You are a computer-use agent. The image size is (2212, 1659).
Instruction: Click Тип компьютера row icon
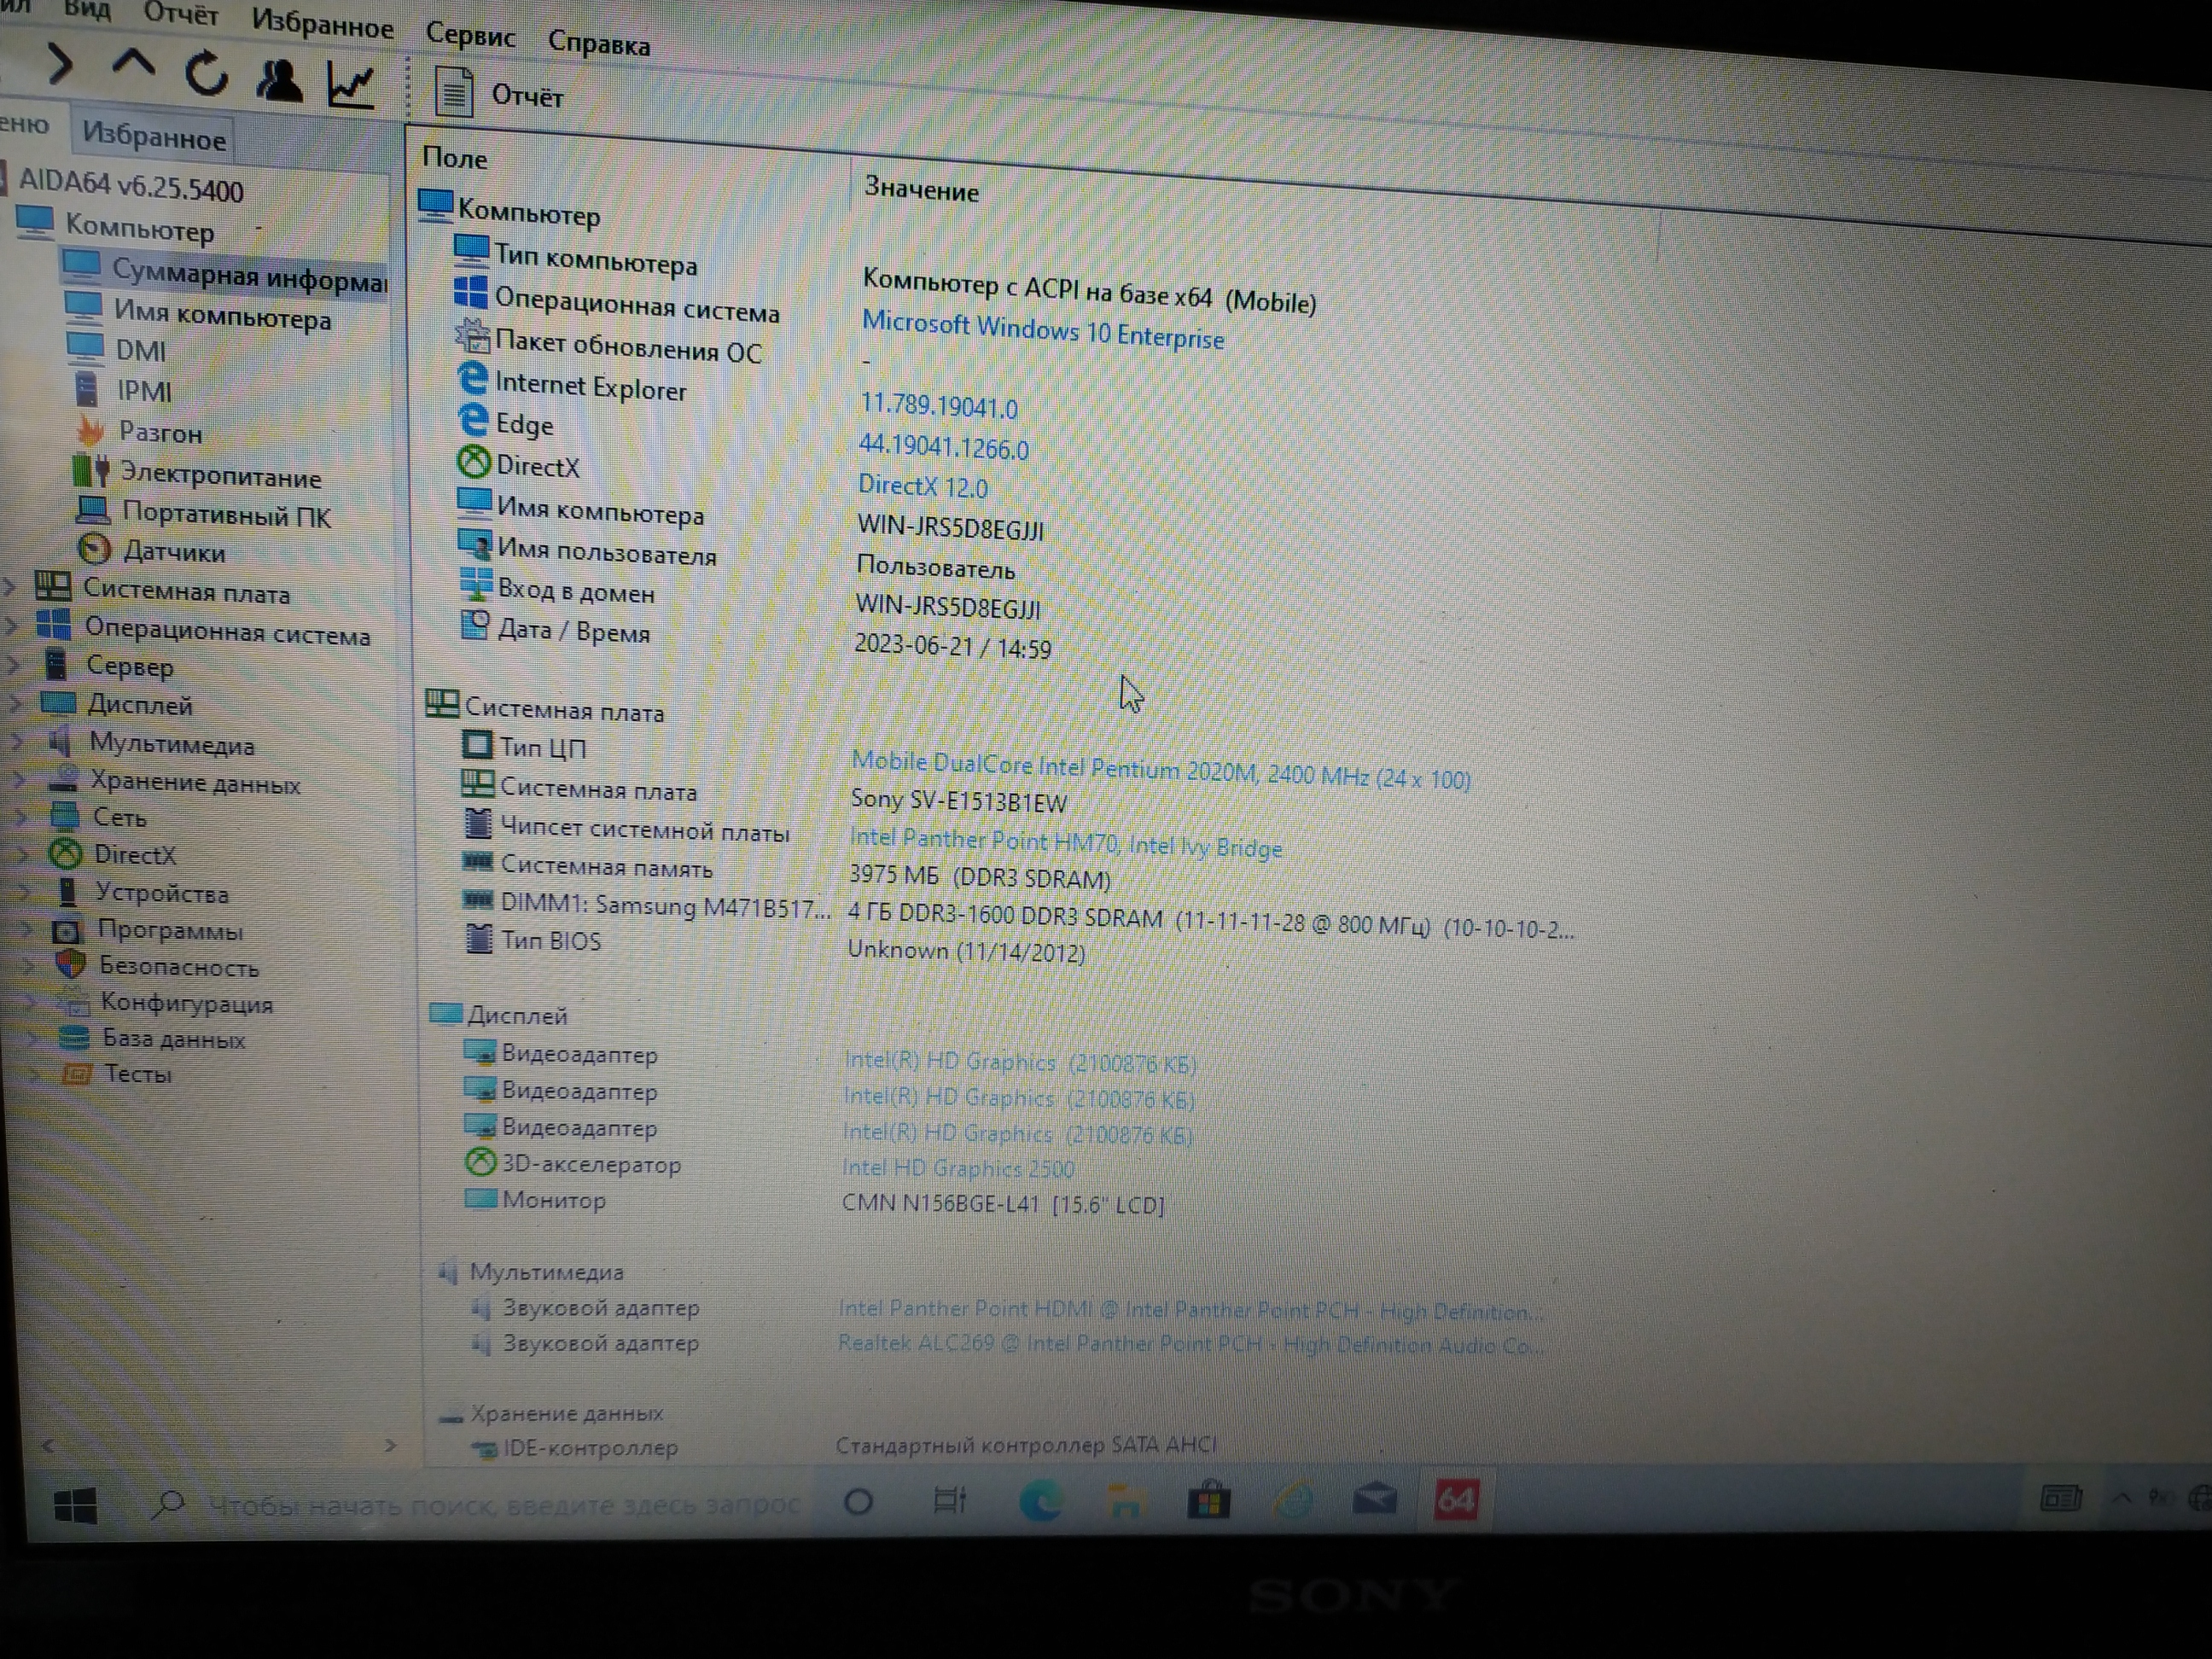pyautogui.click(x=471, y=249)
